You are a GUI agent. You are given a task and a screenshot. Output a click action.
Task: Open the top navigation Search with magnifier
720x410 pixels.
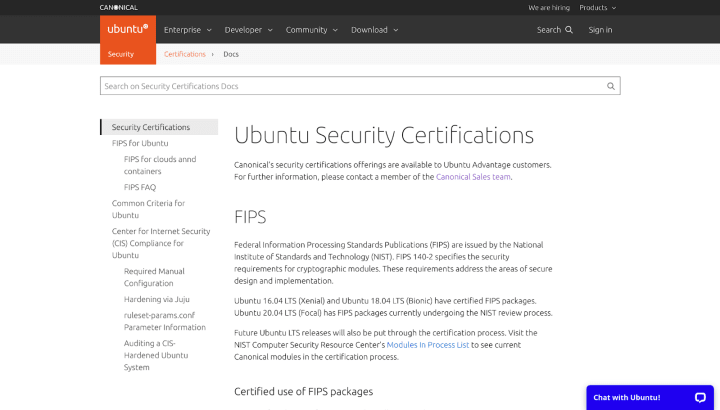(x=555, y=30)
